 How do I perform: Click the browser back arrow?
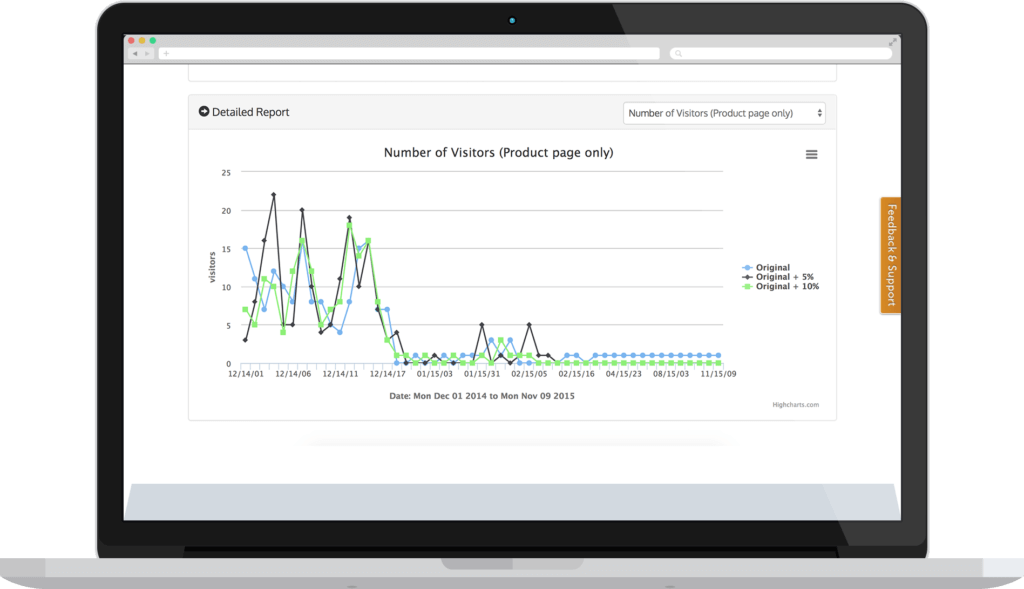[x=136, y=53]
